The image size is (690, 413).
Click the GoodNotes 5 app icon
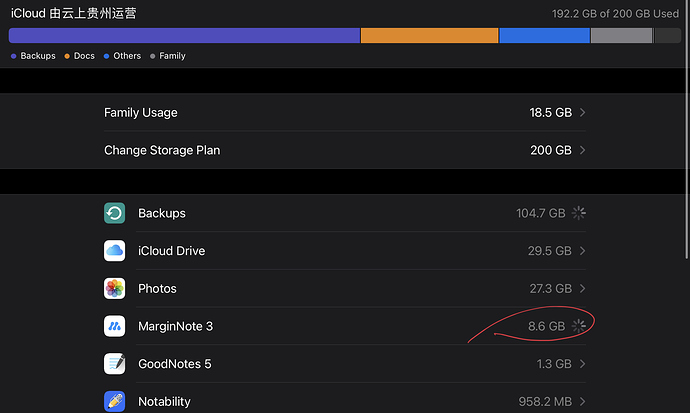[x=114, y=364]
